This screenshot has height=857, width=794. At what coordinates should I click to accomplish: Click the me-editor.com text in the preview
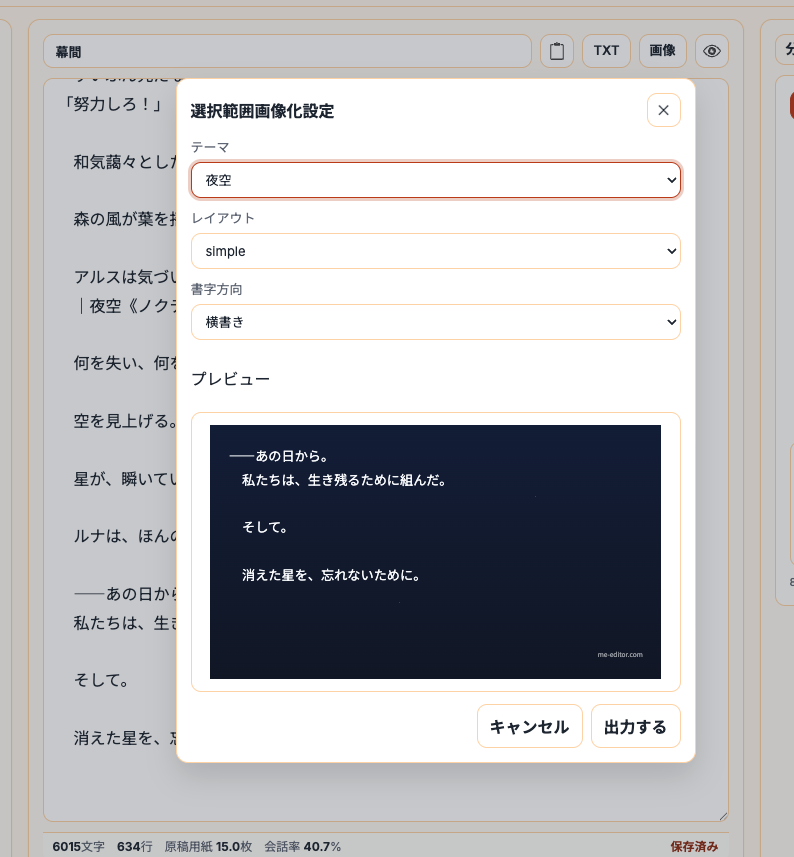pyautogui.click(x=620, y=654)
